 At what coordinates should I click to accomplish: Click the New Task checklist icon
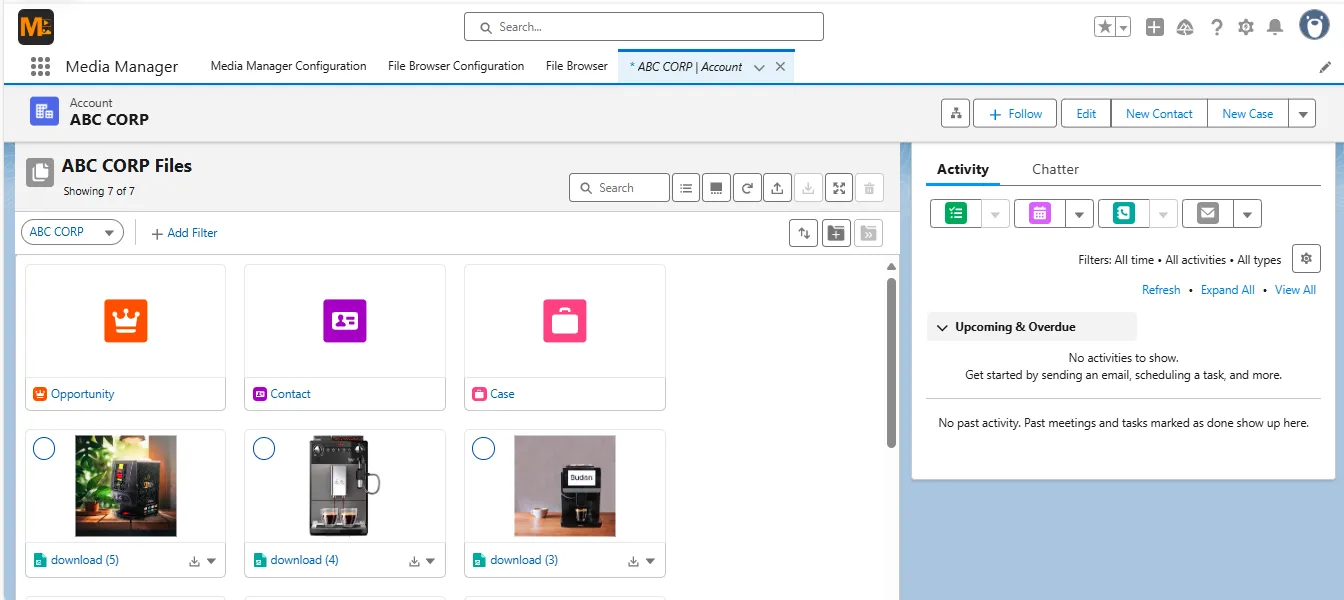coord(956,213)
